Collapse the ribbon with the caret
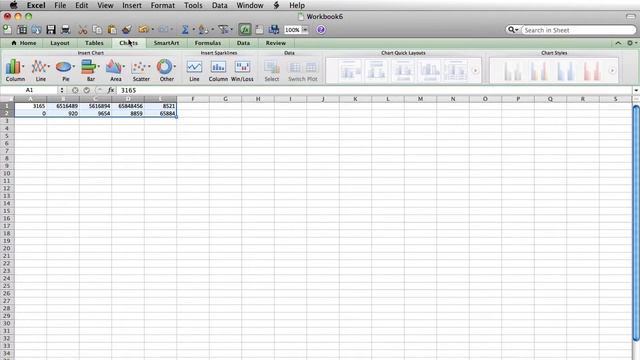Viewport: 640px width, 360px height. tap(618, 43)
